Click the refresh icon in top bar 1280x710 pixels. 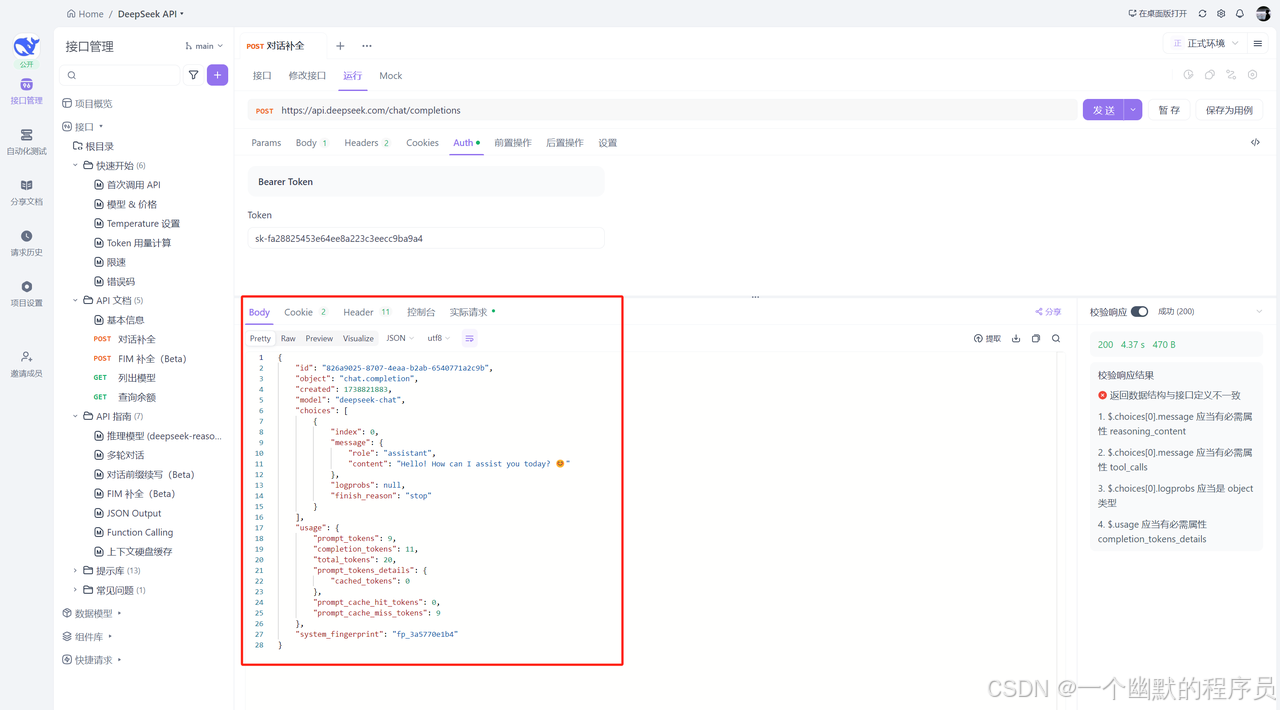(1202, 14)
